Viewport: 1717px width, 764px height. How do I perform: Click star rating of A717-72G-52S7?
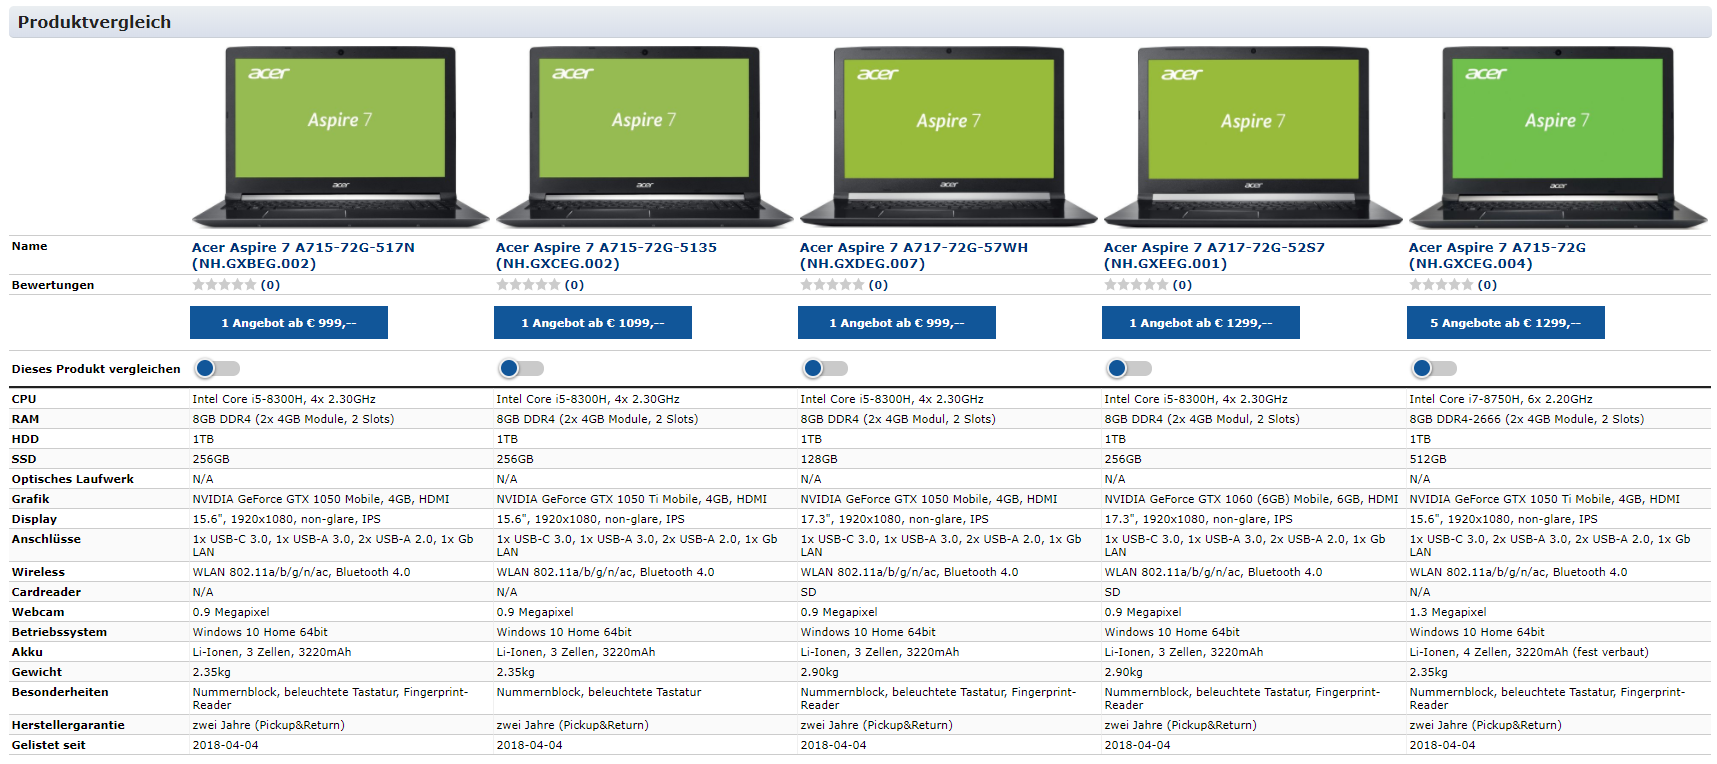pyautogui.click(x=1136, y=285)
